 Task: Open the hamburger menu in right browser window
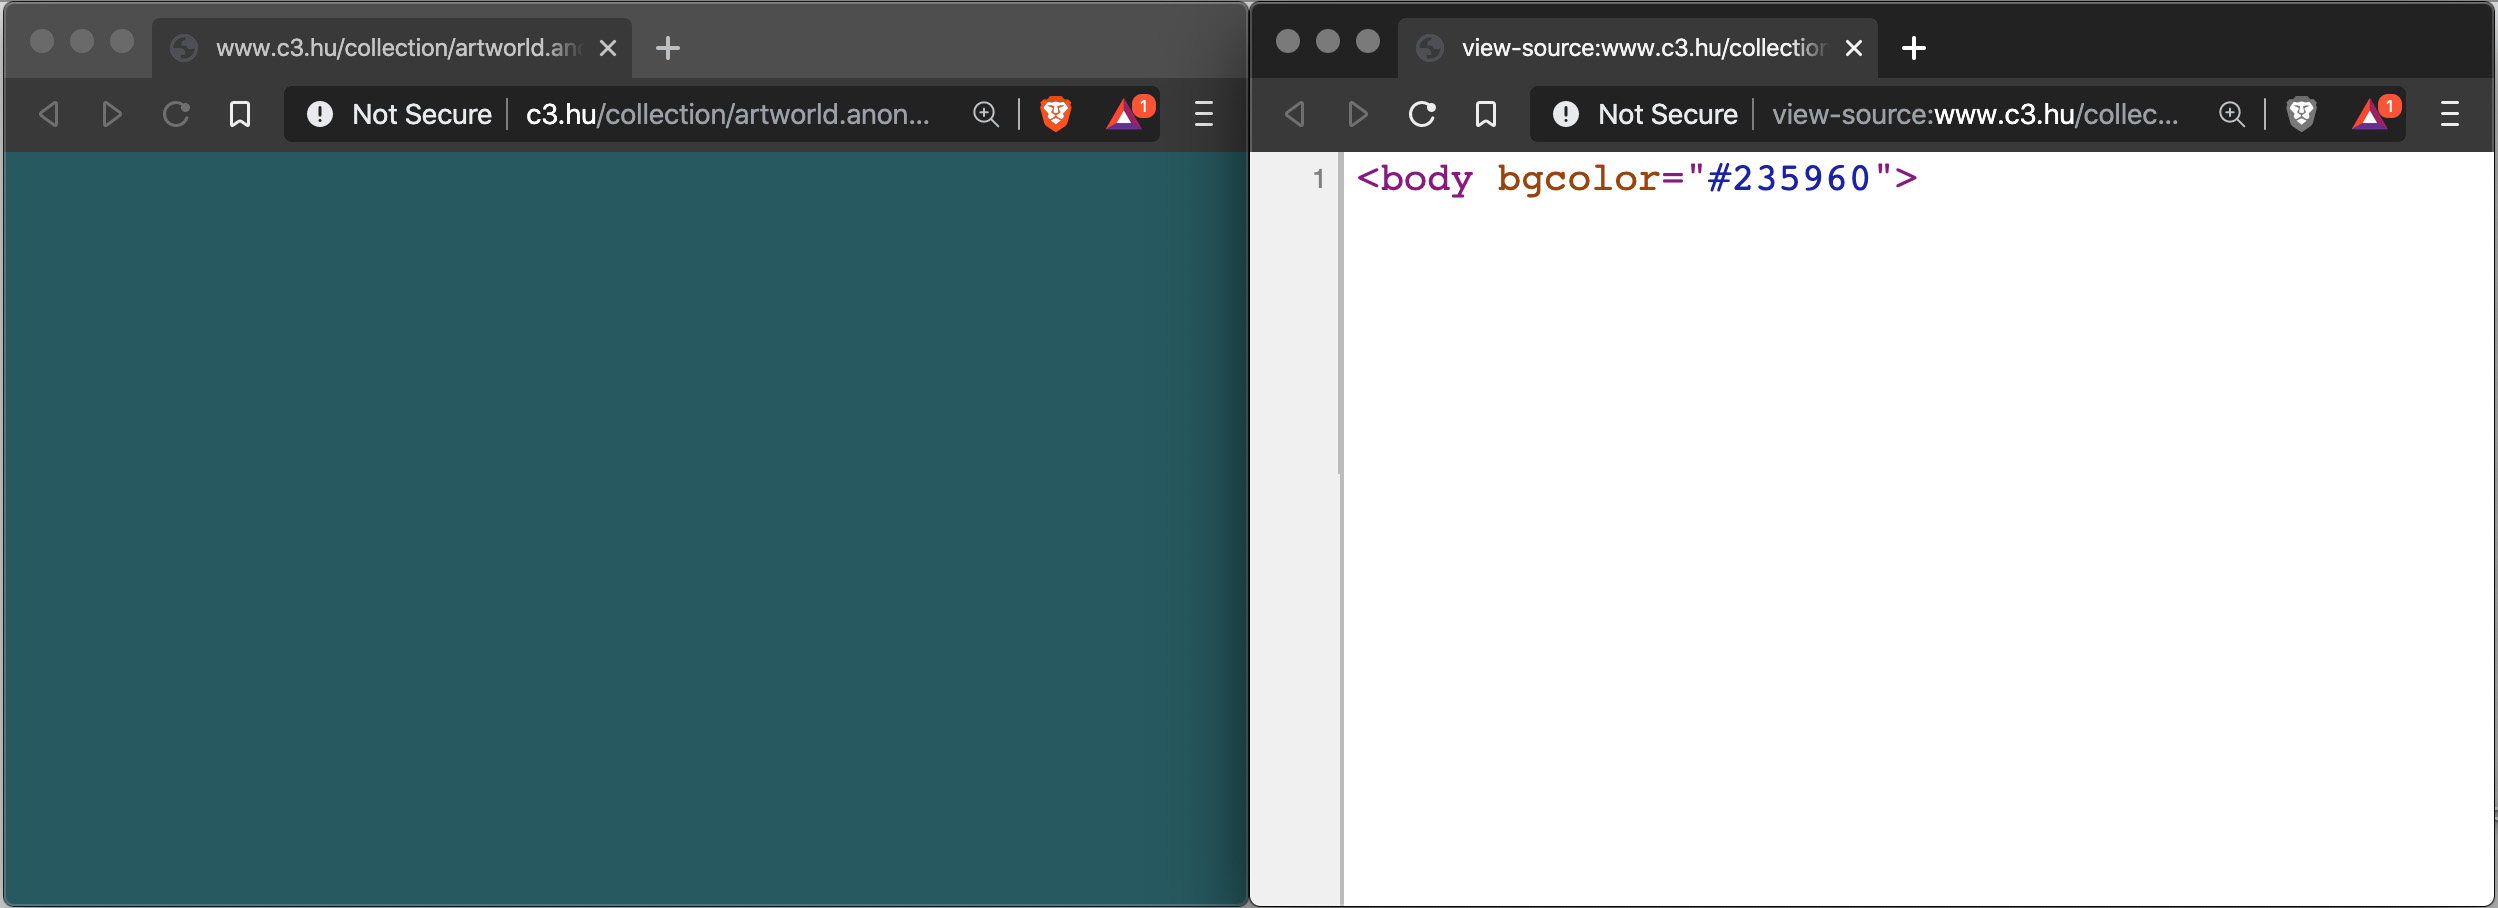[2450, 114]
